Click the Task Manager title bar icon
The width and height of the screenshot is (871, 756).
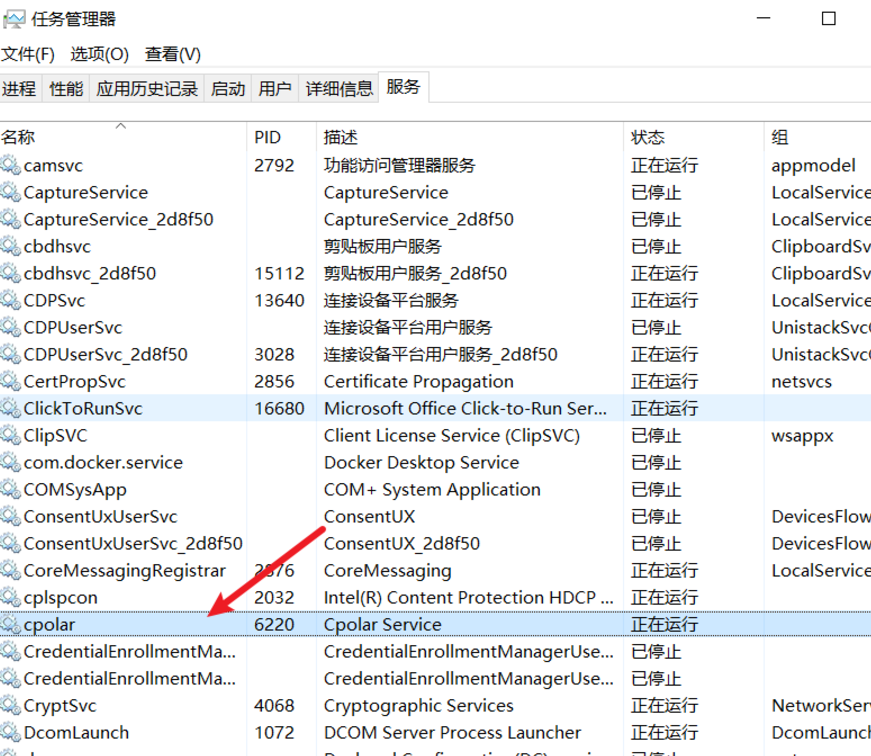point(14,17)
